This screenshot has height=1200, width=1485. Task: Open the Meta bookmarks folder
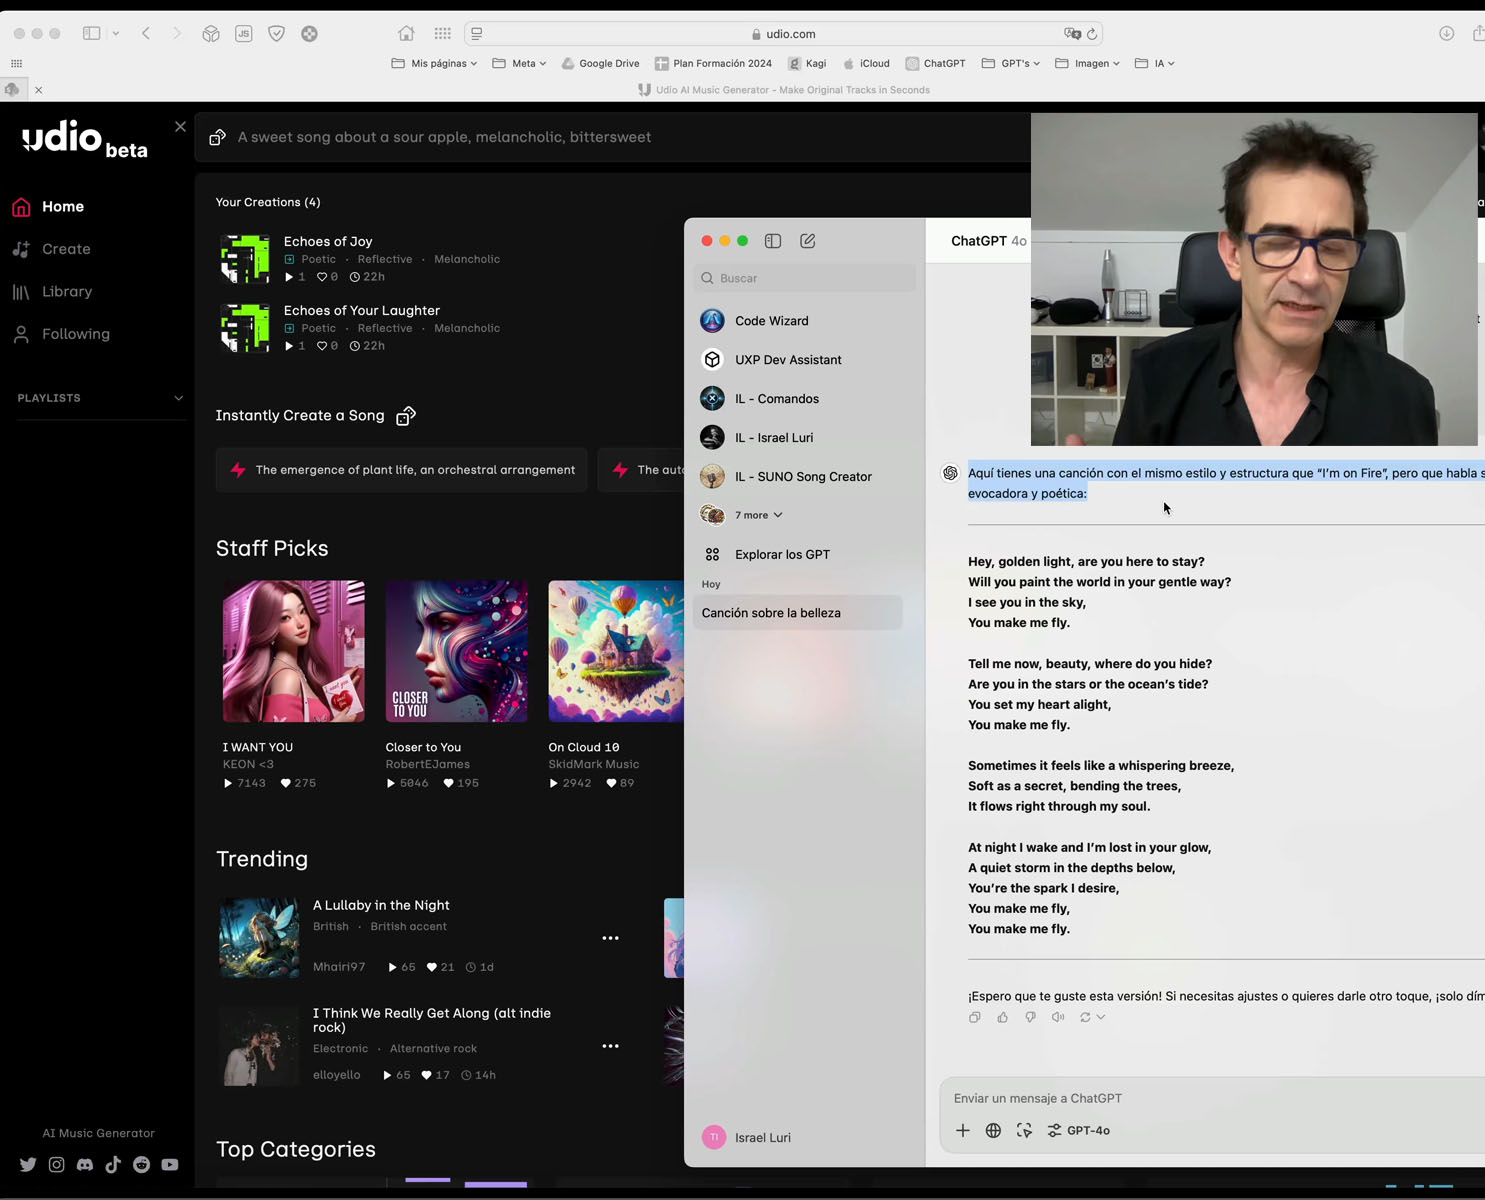[x=519, y=63]
